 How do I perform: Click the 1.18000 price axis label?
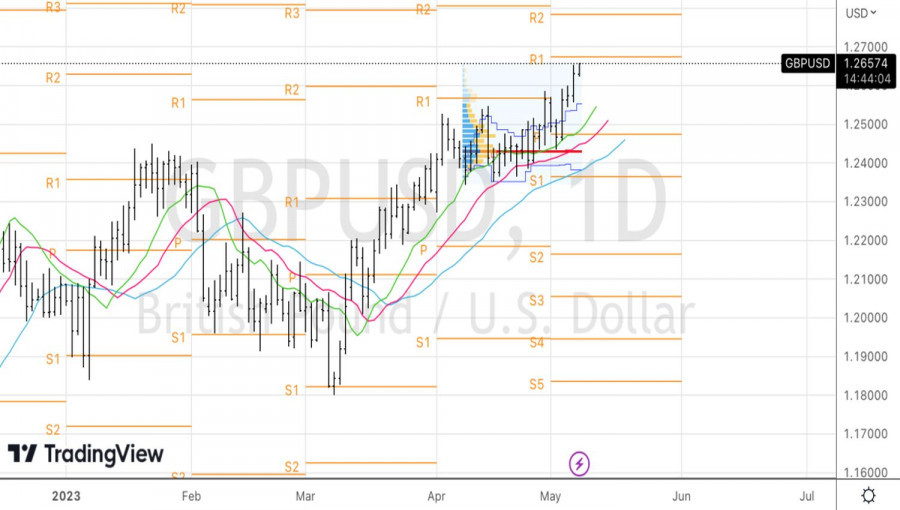(x=866, y=395)
